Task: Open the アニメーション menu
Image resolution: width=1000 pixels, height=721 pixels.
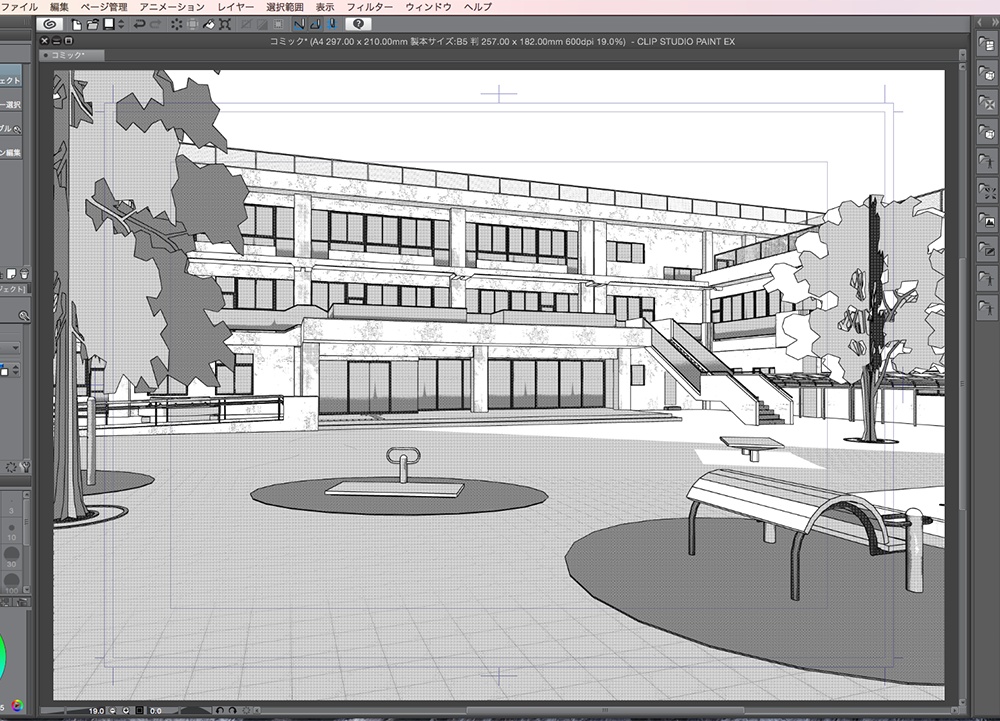Action: (x=172, y=7)
